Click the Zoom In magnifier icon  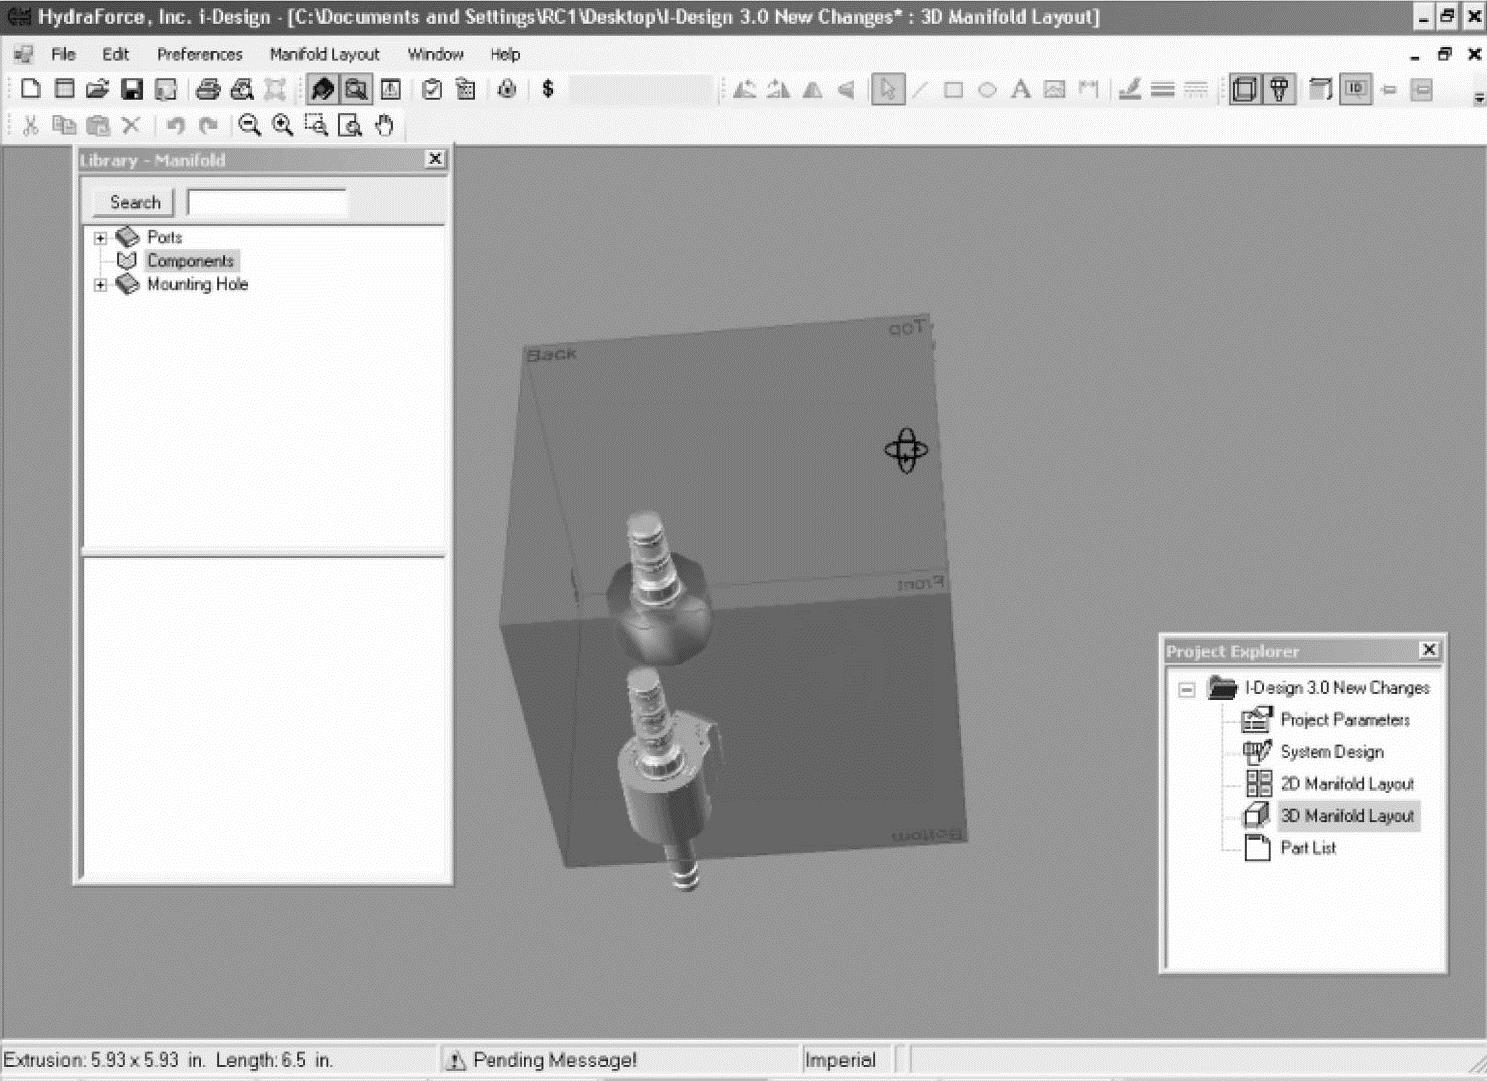pos(283,125)
